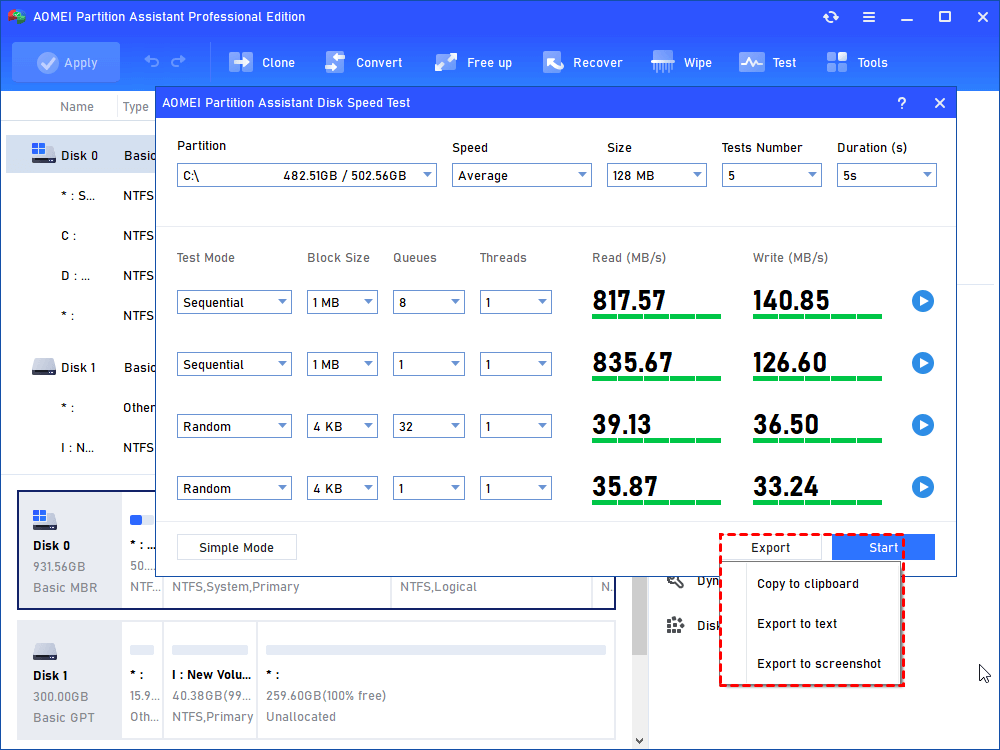
Task: Choose Copy to clipboard from Export menu
Action: (807, 584)
